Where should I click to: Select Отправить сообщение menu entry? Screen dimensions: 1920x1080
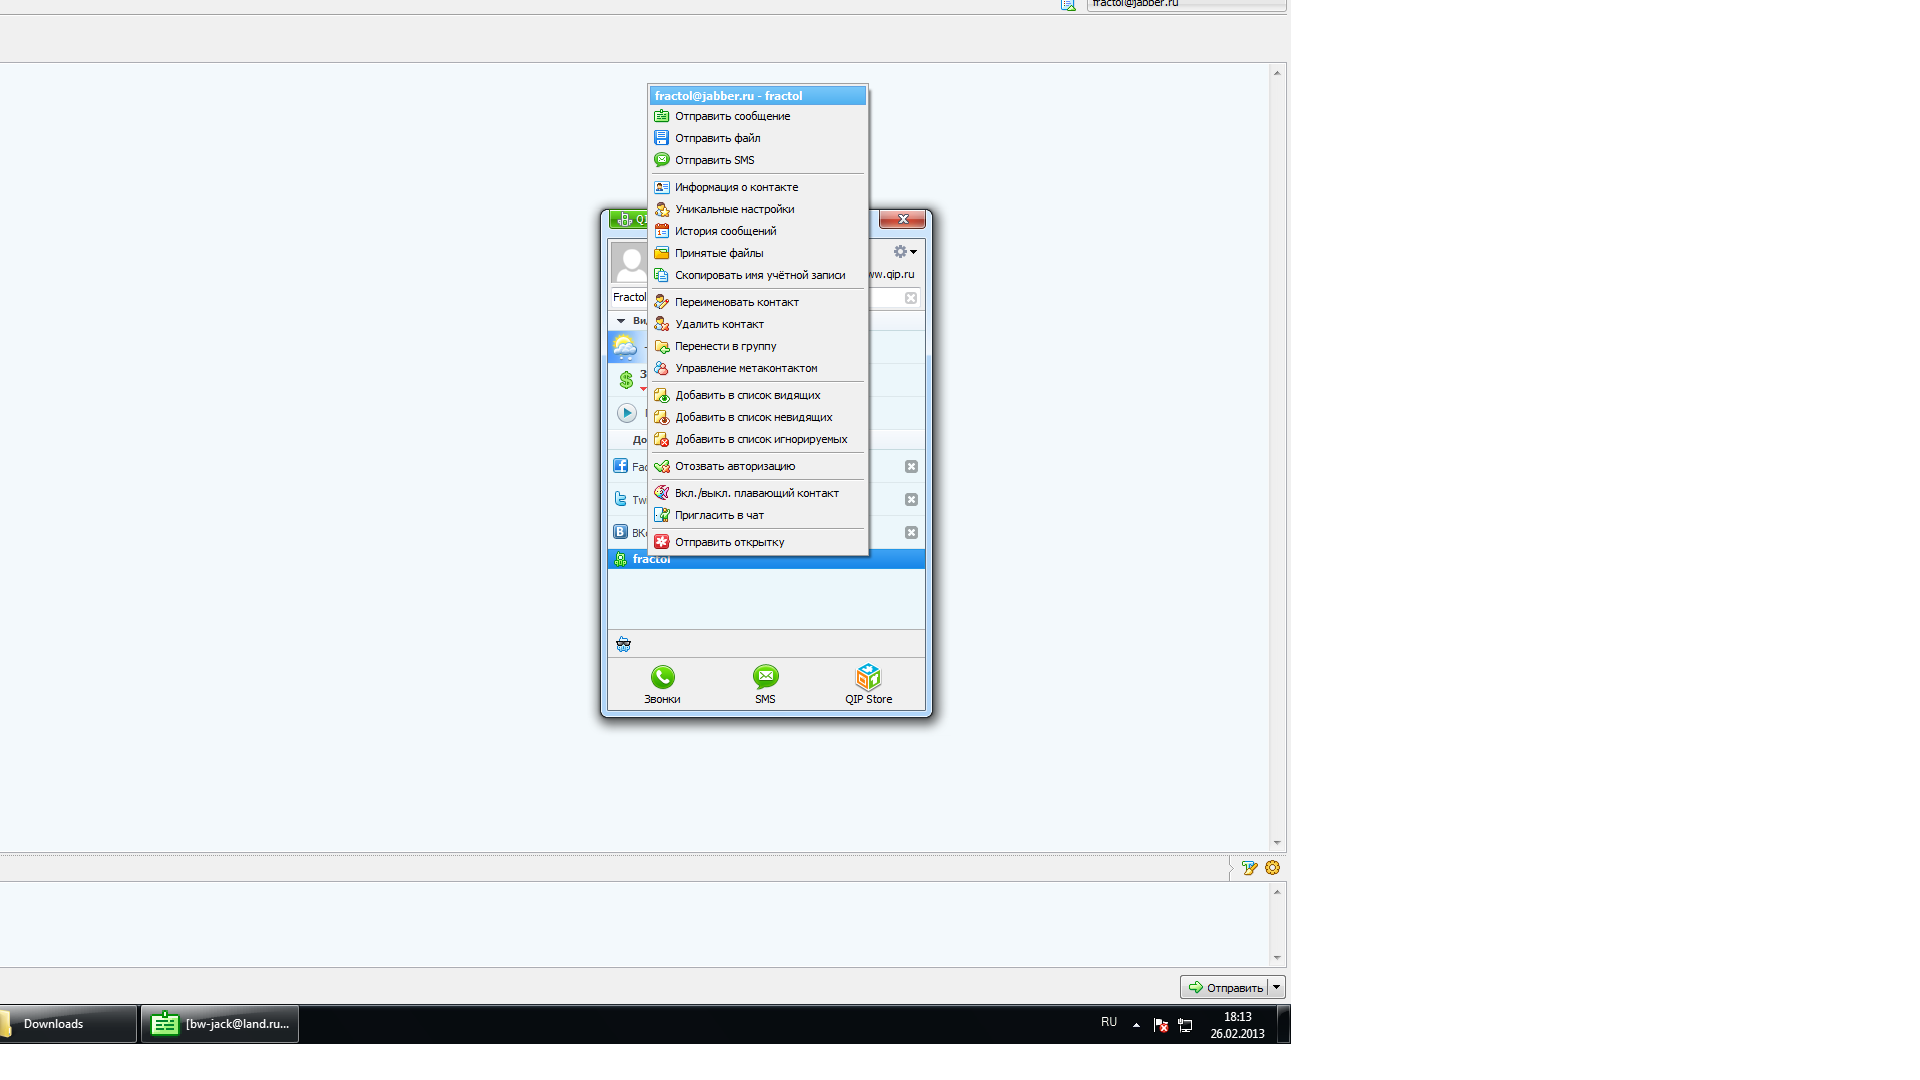pos(758,116)
